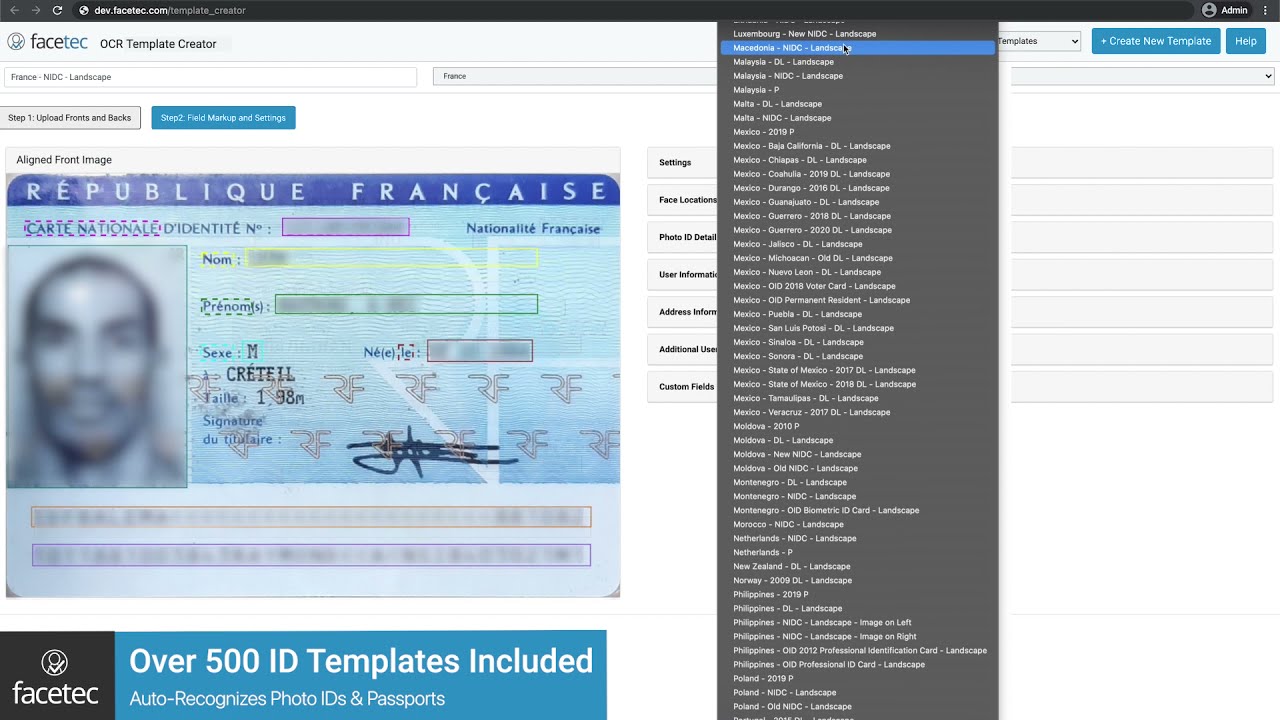1280x720 pixels.
Task: Select Moldova - New NIDC - Landscape
Action: point(858,454)
